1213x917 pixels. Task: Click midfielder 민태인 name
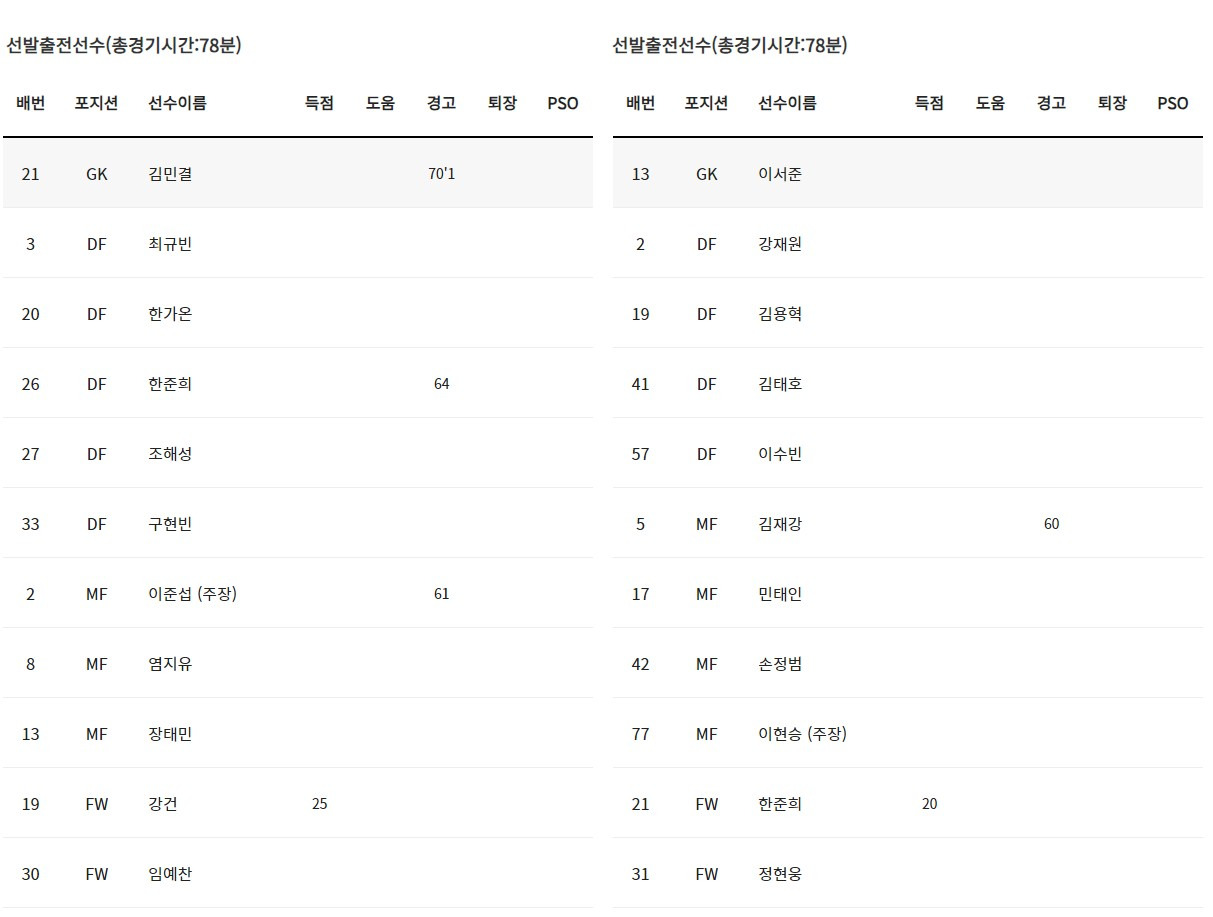point(780,594)
